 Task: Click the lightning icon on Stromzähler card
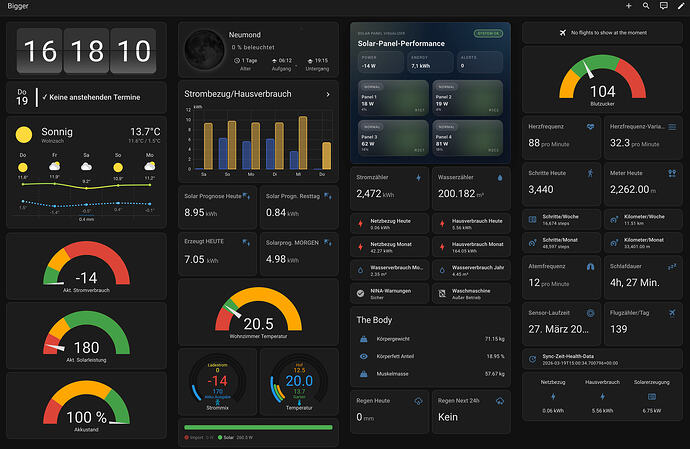click(x=418, y=177)
